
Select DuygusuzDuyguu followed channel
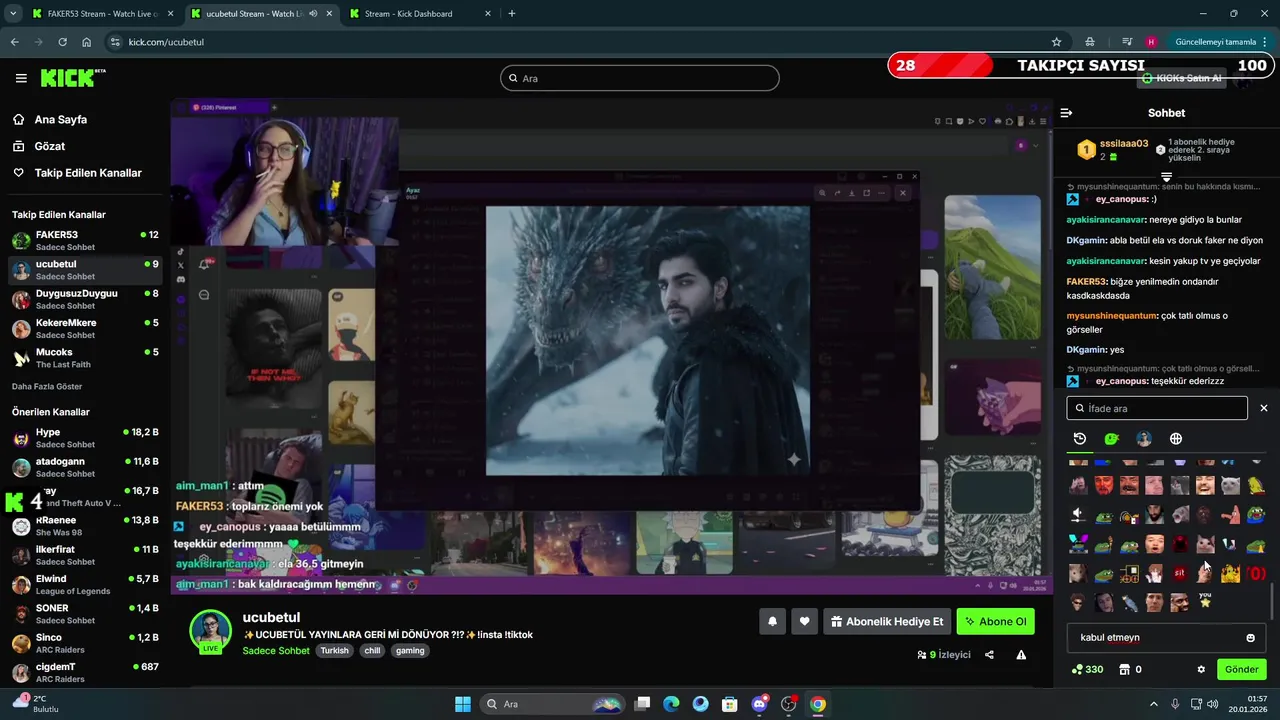pos(85,299)
